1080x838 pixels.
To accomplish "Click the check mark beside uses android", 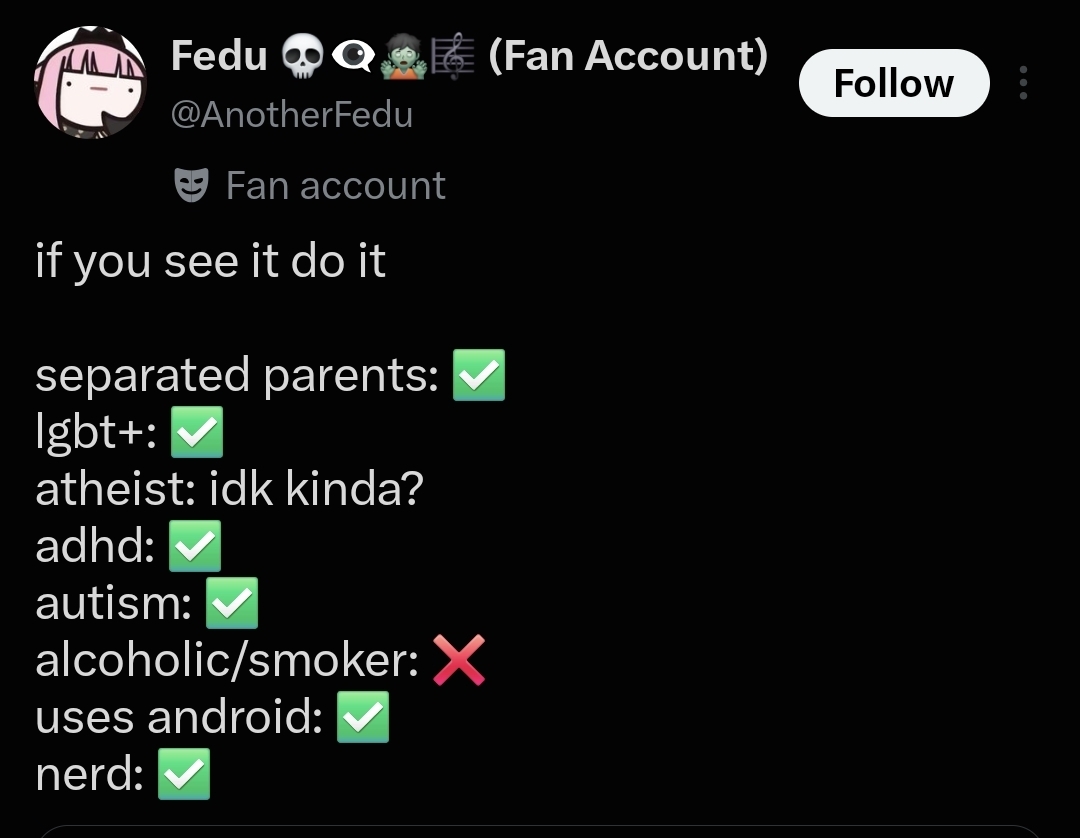I will [363, 717].
